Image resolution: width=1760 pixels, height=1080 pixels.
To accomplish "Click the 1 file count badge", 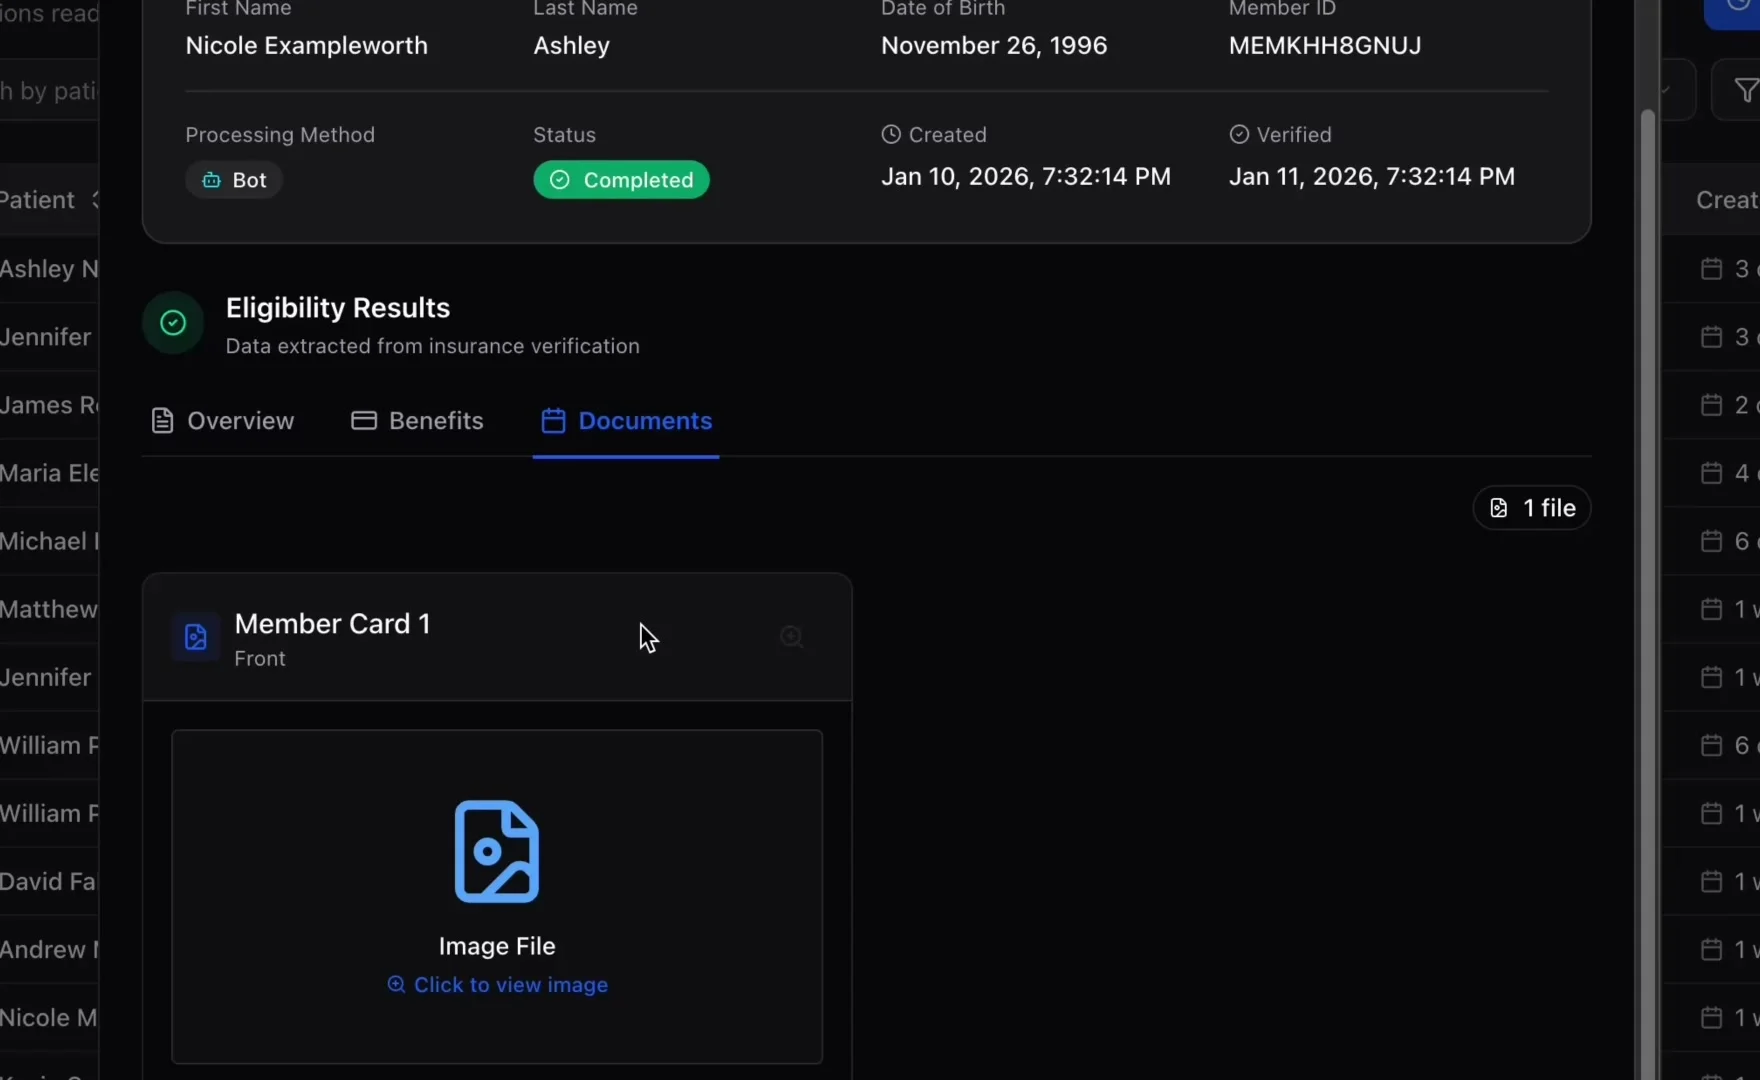I will pos(1531,508).
